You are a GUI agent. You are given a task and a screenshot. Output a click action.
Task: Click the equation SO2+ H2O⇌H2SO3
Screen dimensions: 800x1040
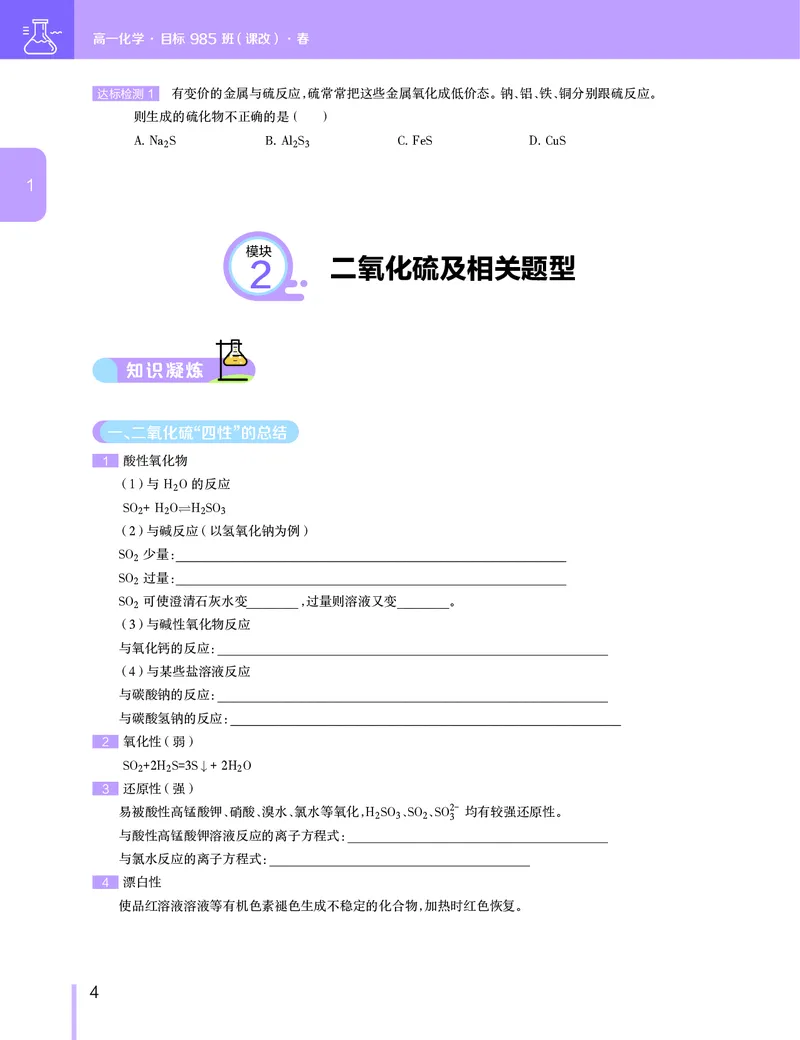tap(174, 508)
